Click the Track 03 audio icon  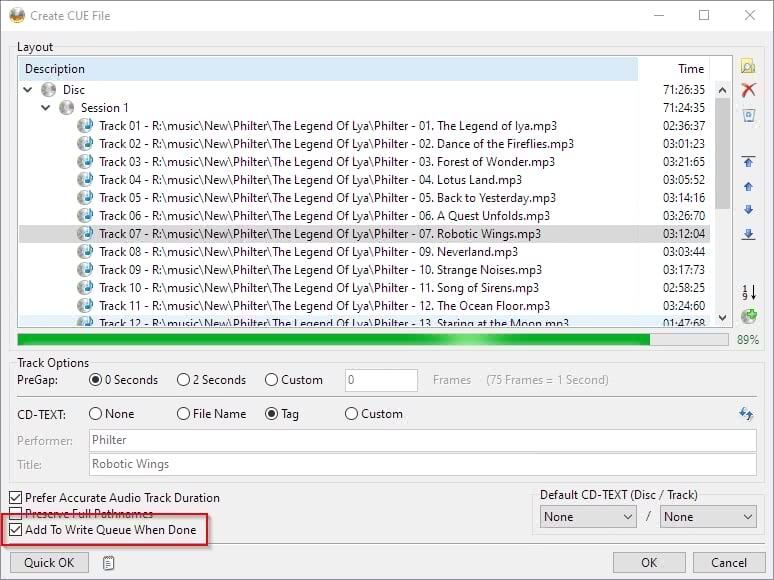[x=85, y=162]
